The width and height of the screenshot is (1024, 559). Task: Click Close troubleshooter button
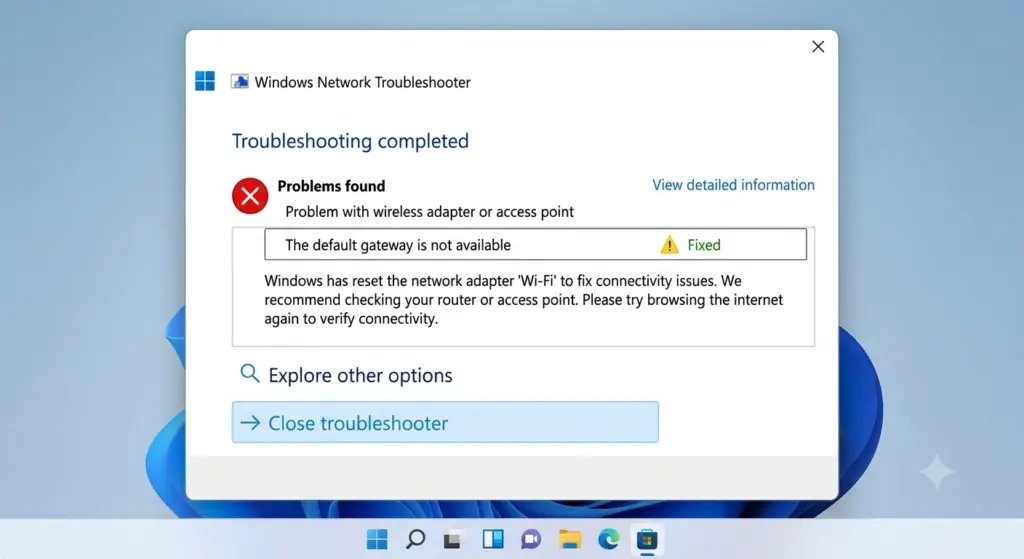pos(445,422)
